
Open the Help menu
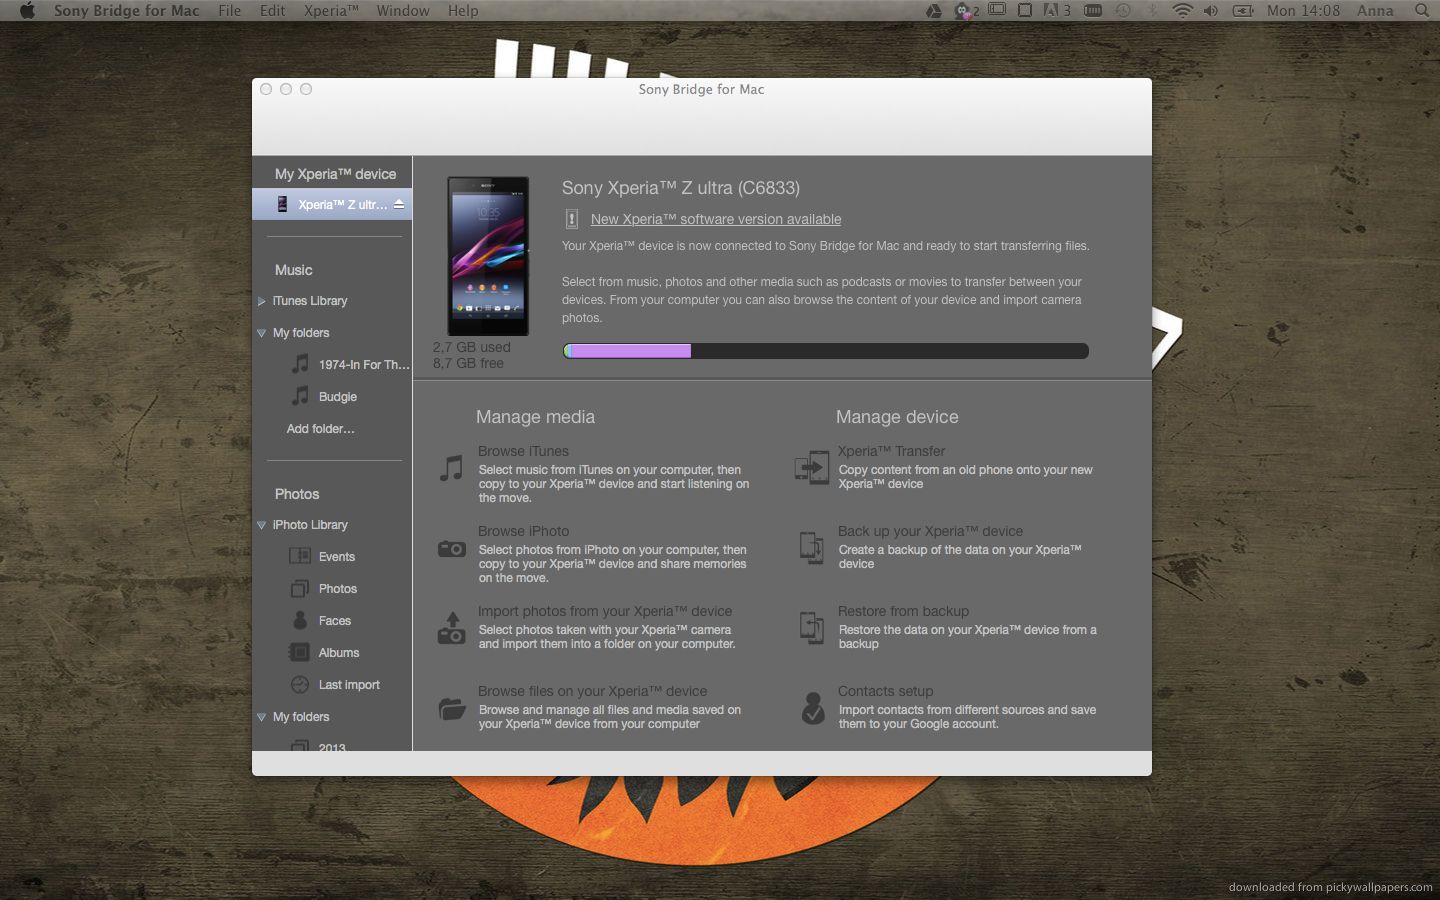(x=463, y=11)
